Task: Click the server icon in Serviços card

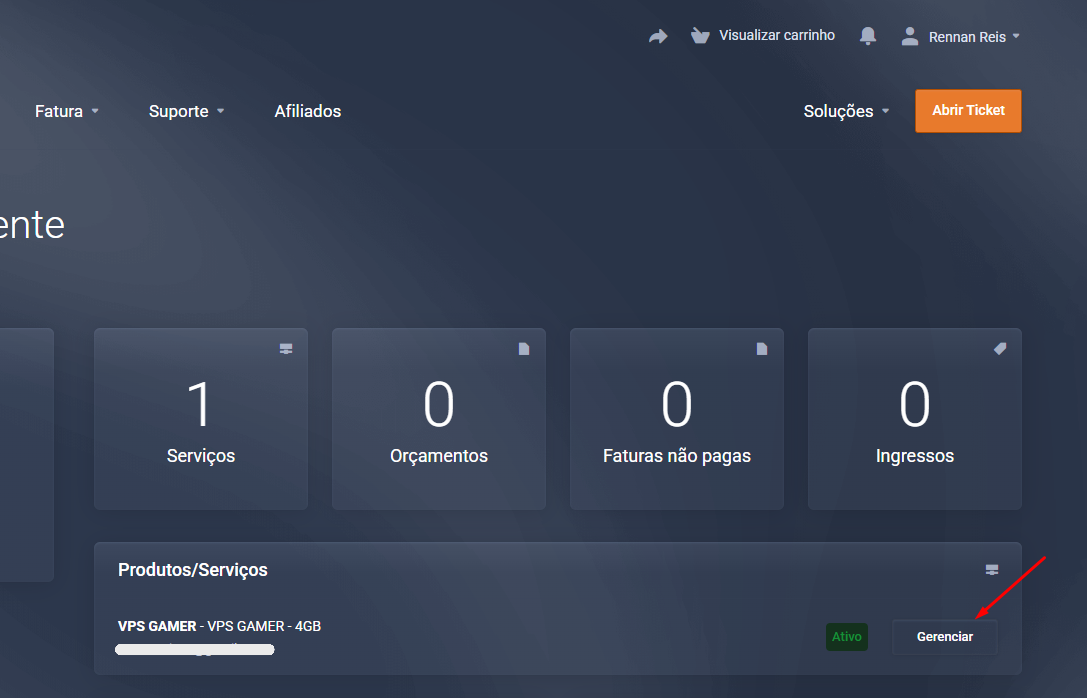Action: (x=286, y=349)
